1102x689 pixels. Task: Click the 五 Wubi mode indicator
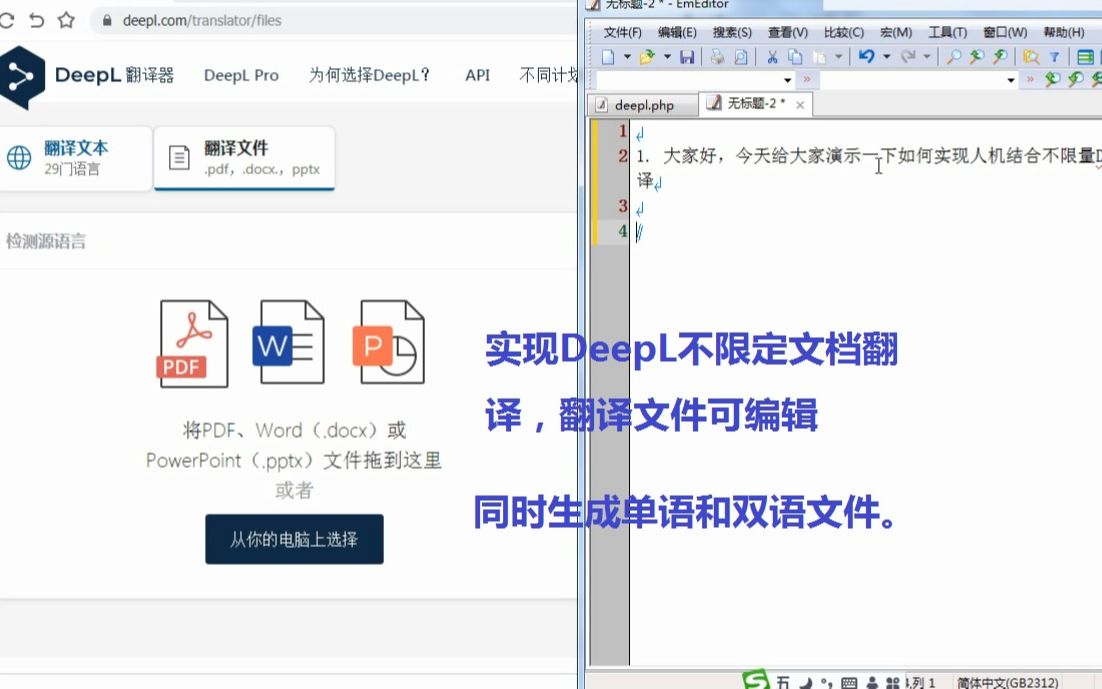pyautogui.click(x=783, y=682)
